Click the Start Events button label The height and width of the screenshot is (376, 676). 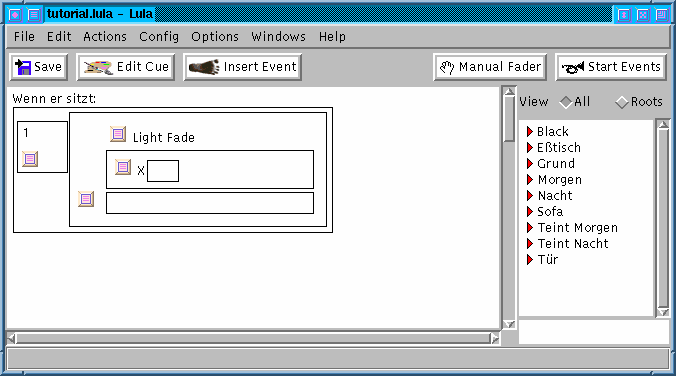click(x=624, y=67)
